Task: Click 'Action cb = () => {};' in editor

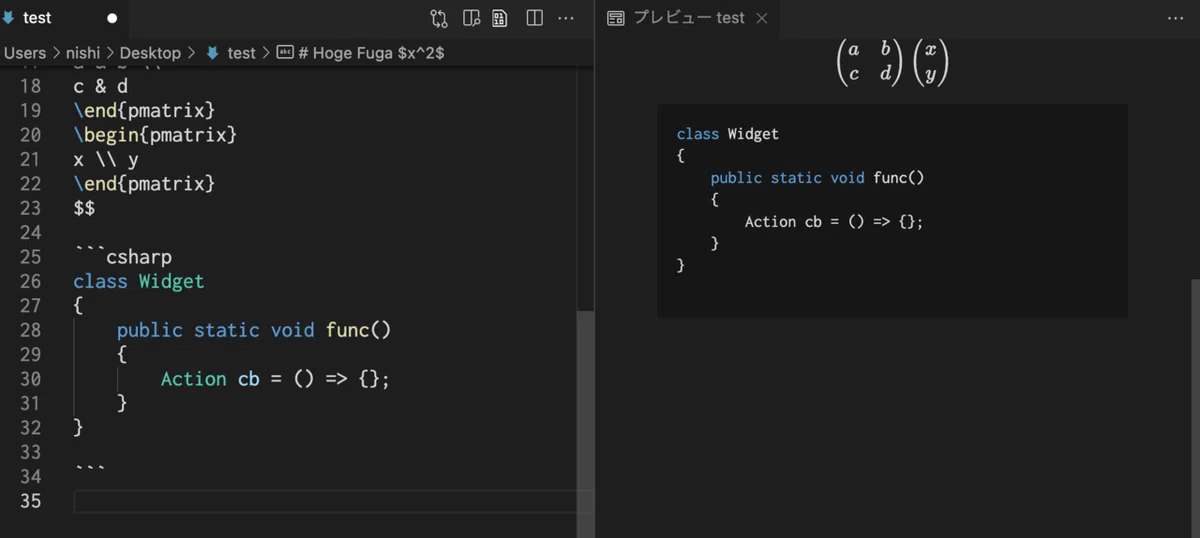Action: point(275,379)
